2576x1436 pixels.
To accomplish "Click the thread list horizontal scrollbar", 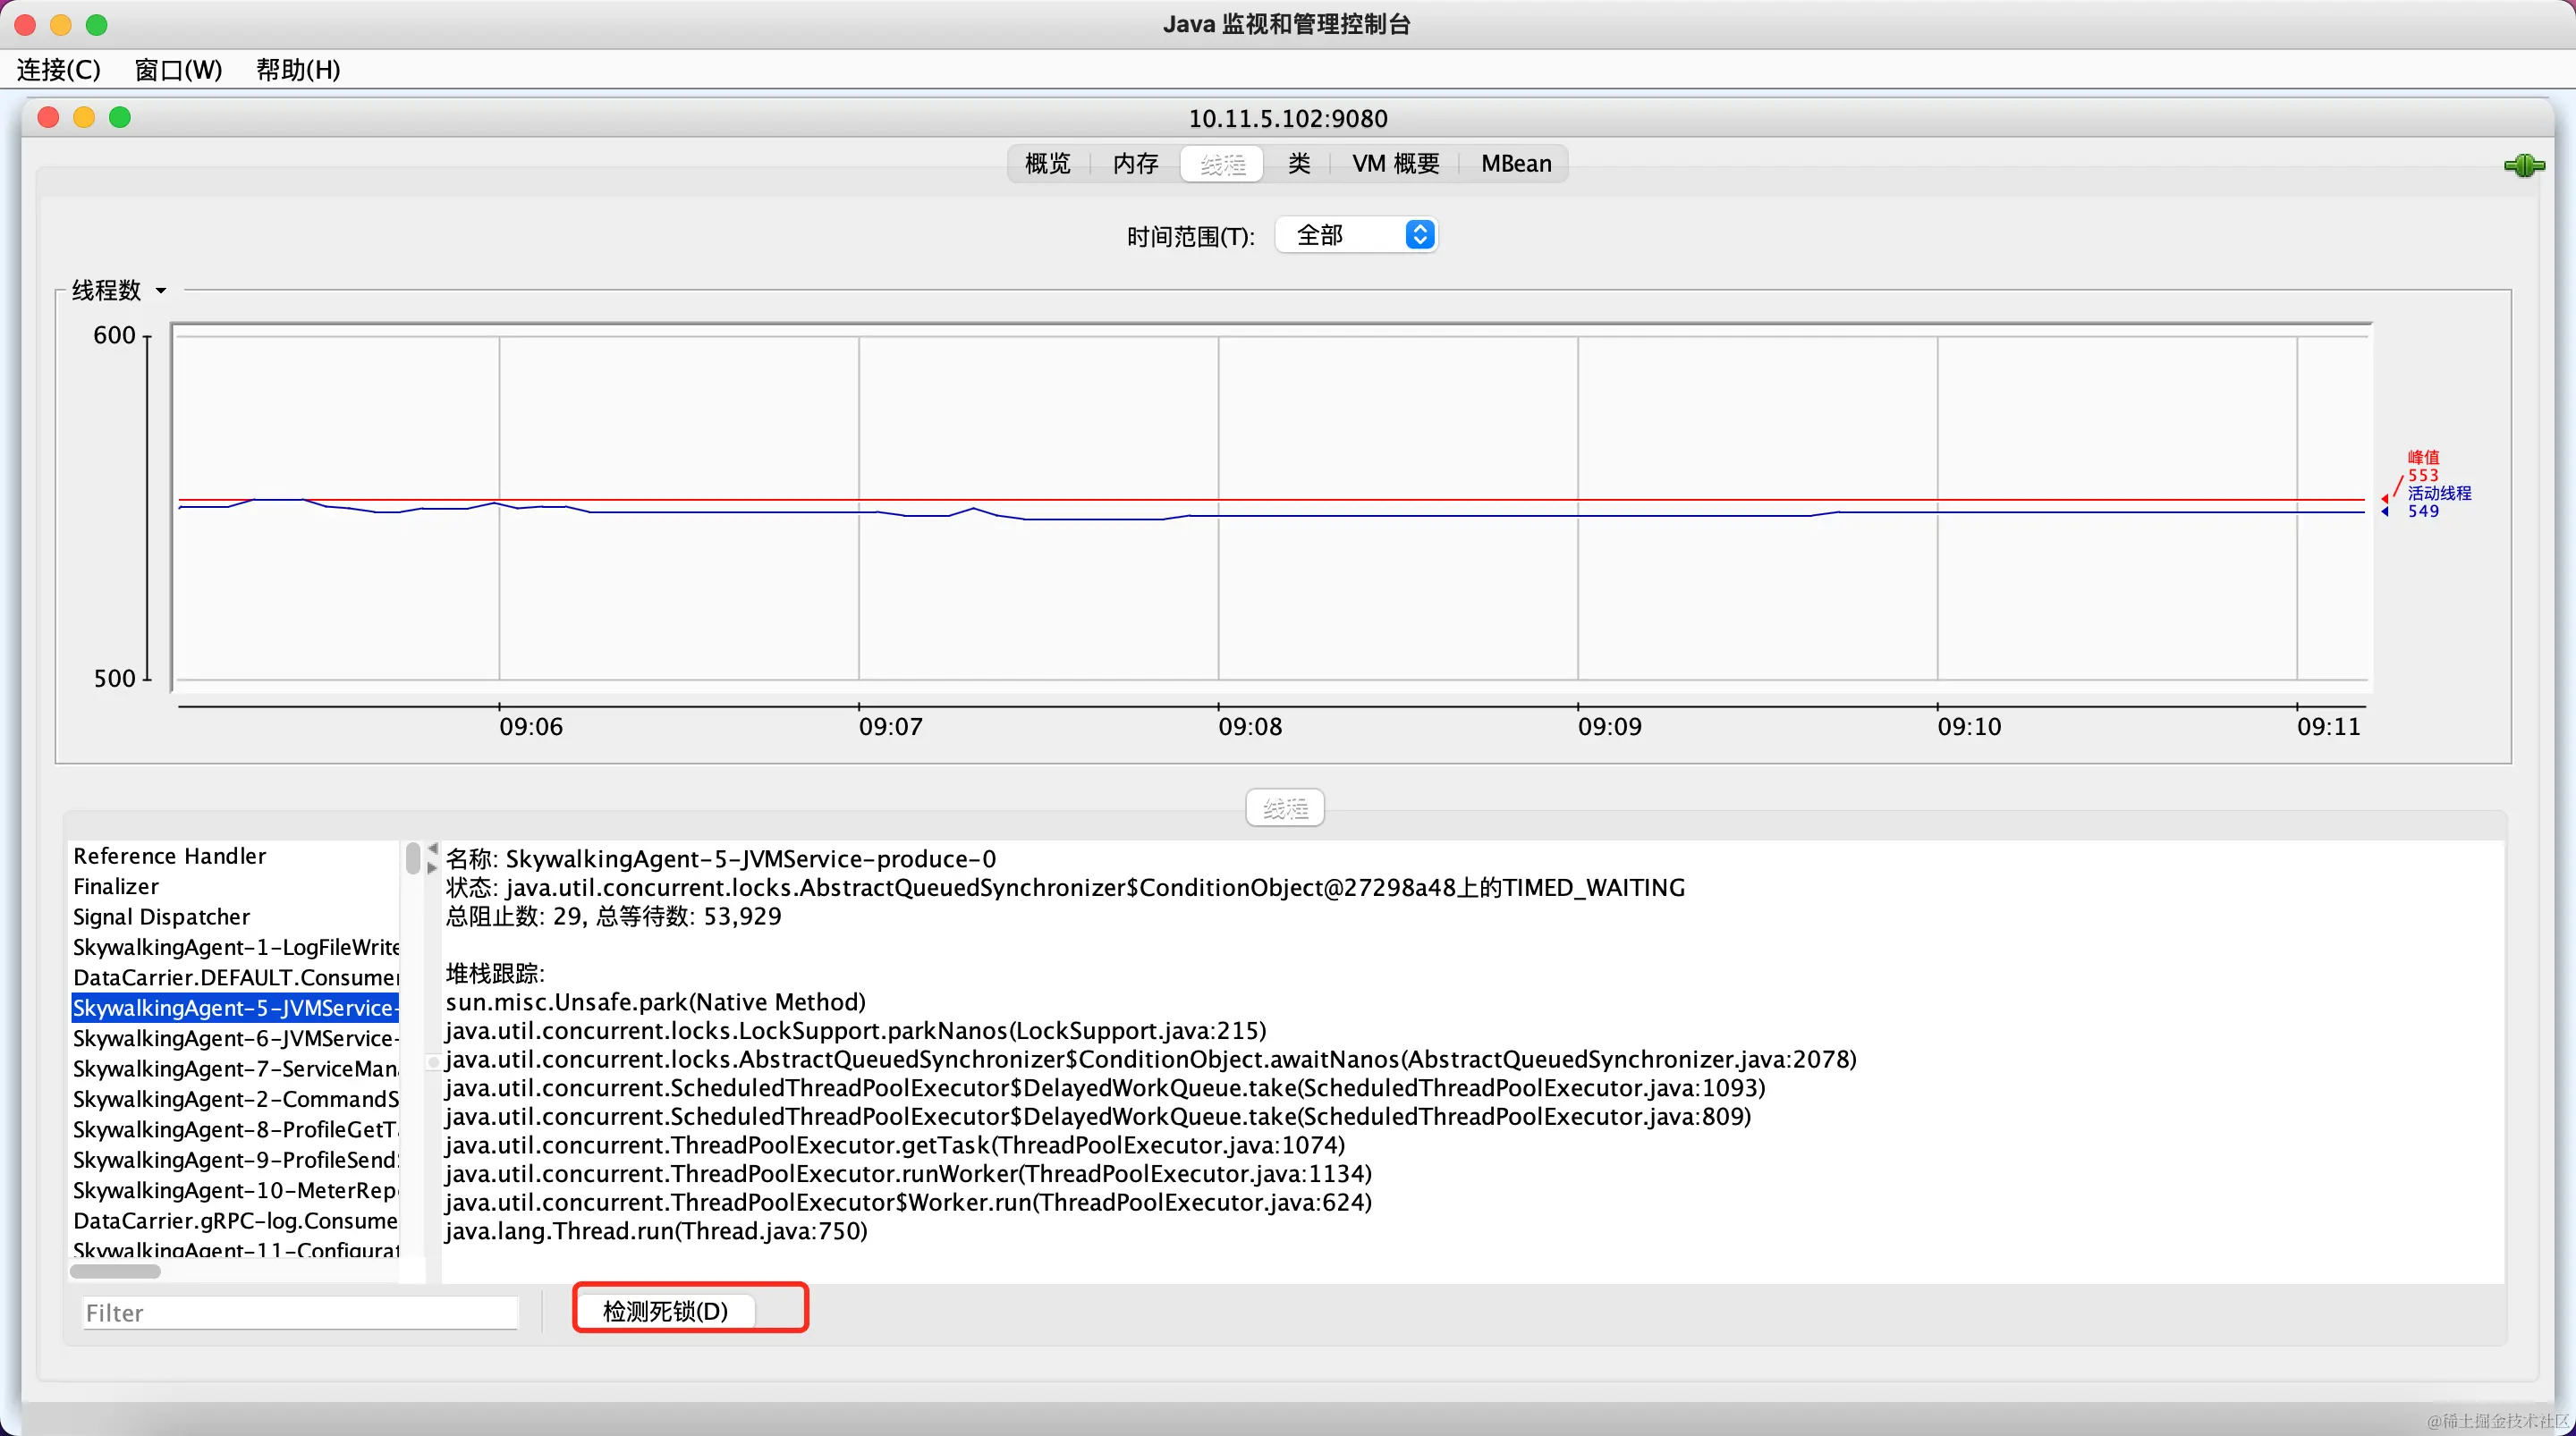I will pos(116,1272).
